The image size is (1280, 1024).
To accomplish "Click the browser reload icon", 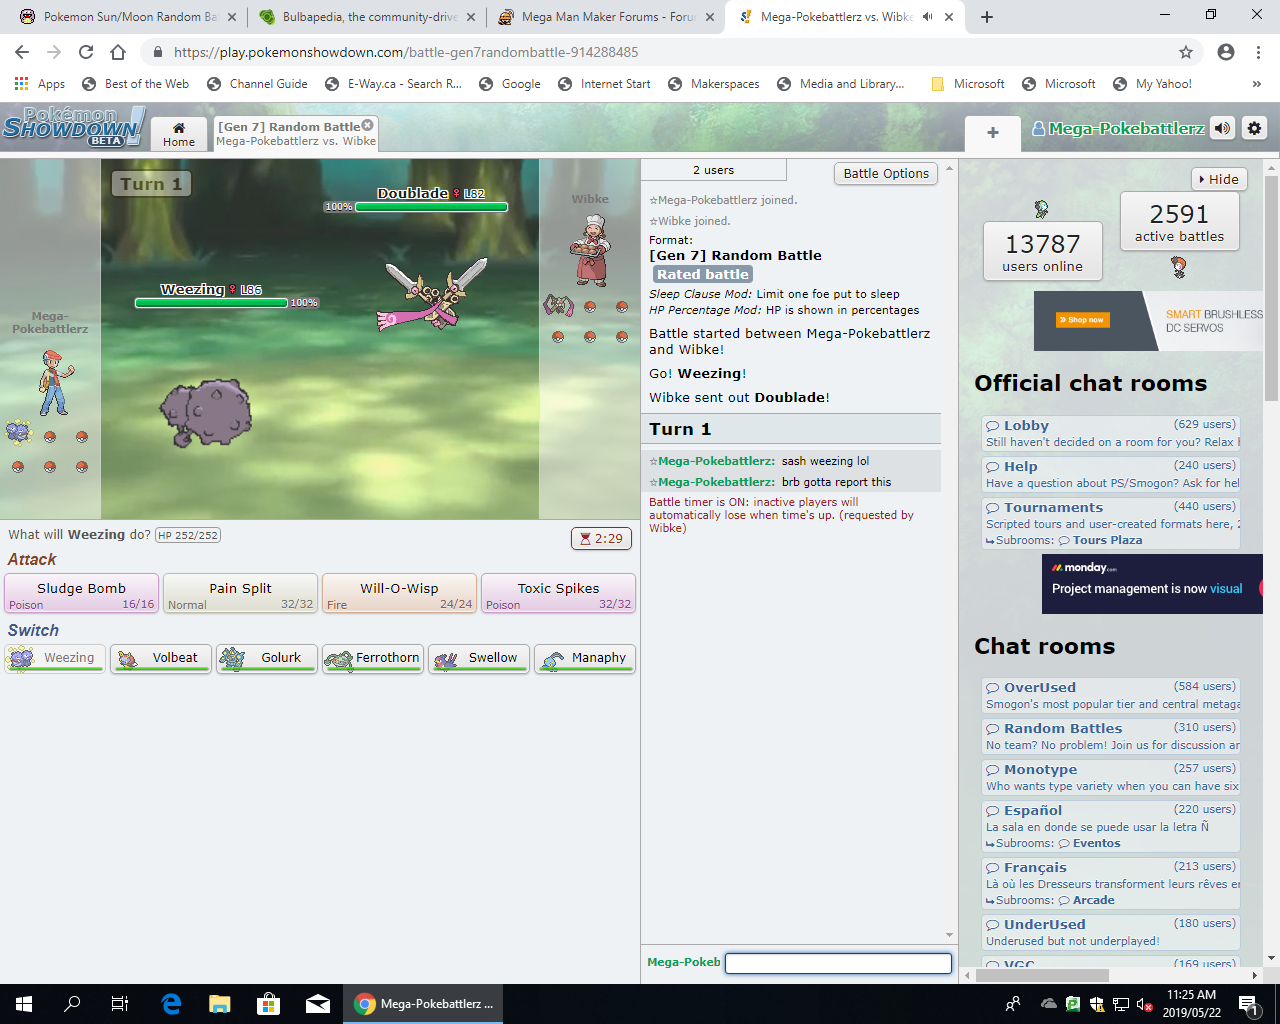I will tap(86, 52).
